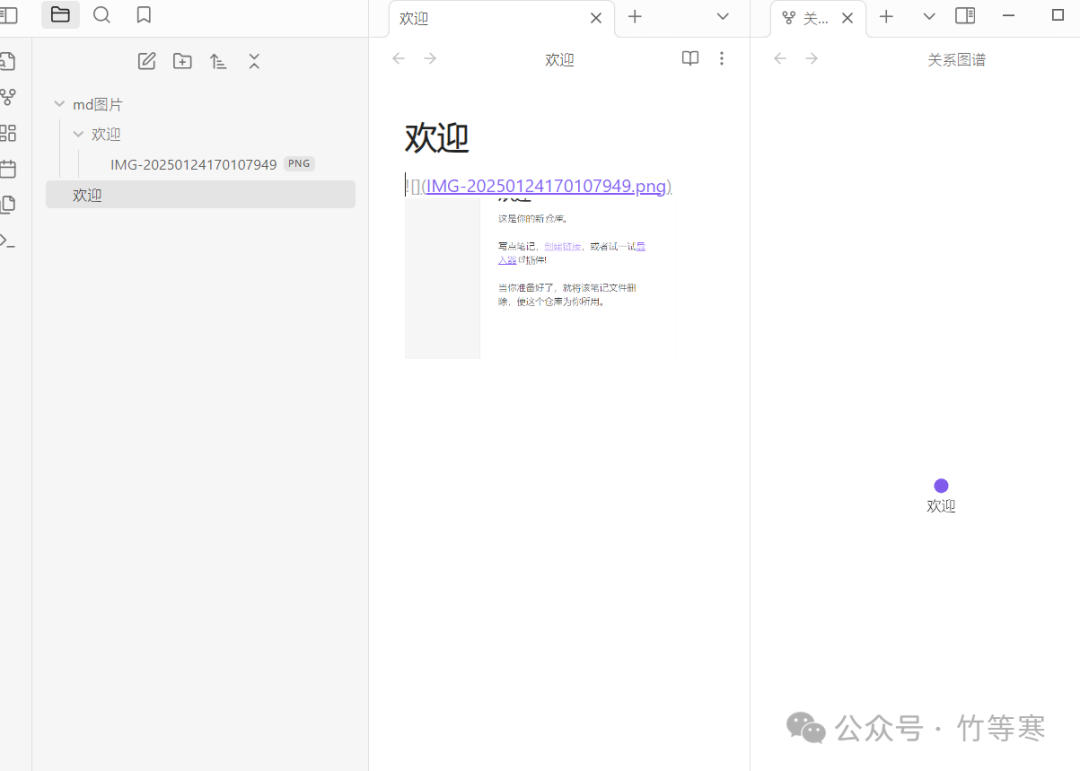Toggle the left sidebar
The image size is (1080, 771).
pos(8,15)
